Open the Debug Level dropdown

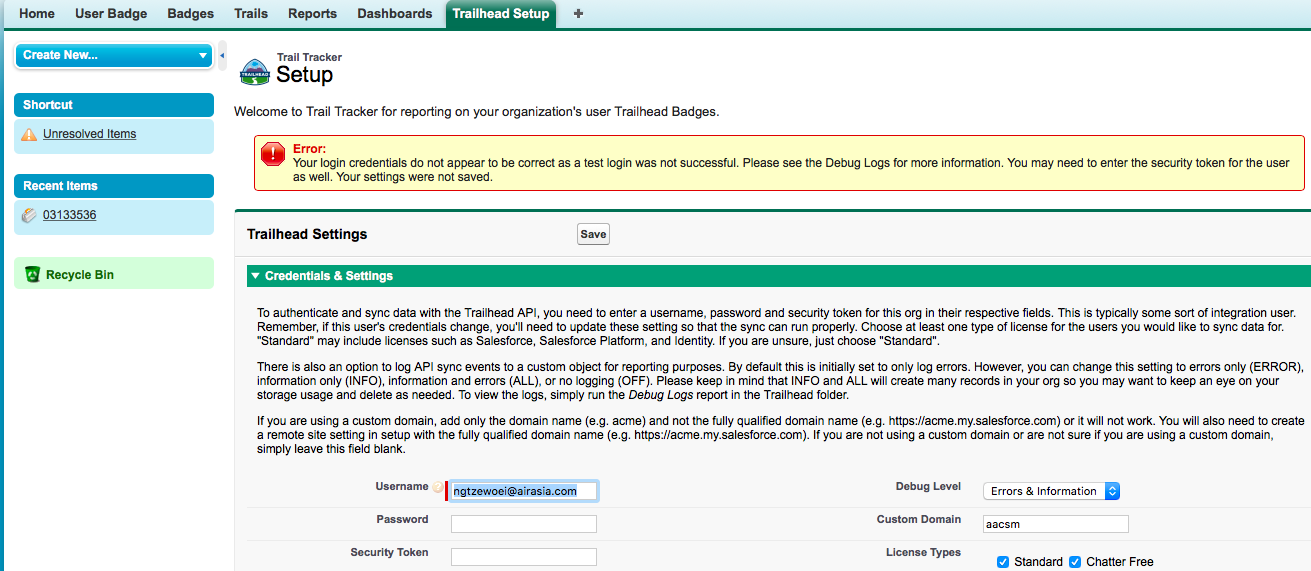pyautogui.click(x=1052, y=491)
